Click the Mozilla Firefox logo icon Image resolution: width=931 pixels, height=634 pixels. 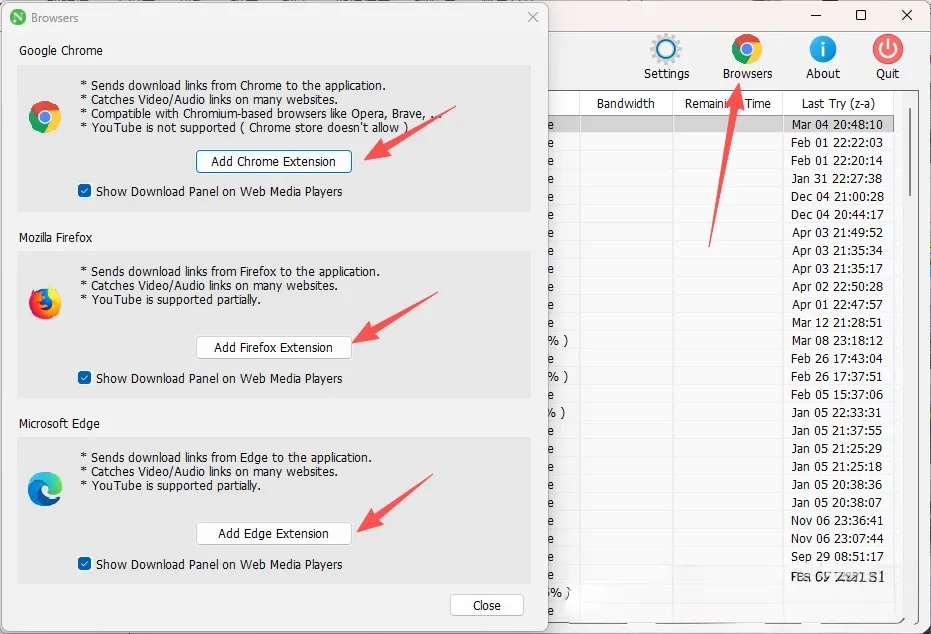pos(45,303)
